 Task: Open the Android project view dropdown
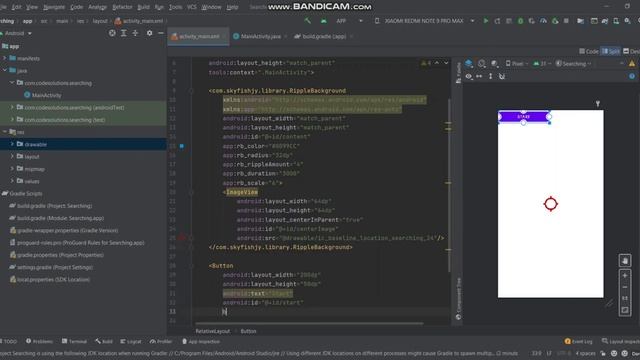[x=18, y=33]
